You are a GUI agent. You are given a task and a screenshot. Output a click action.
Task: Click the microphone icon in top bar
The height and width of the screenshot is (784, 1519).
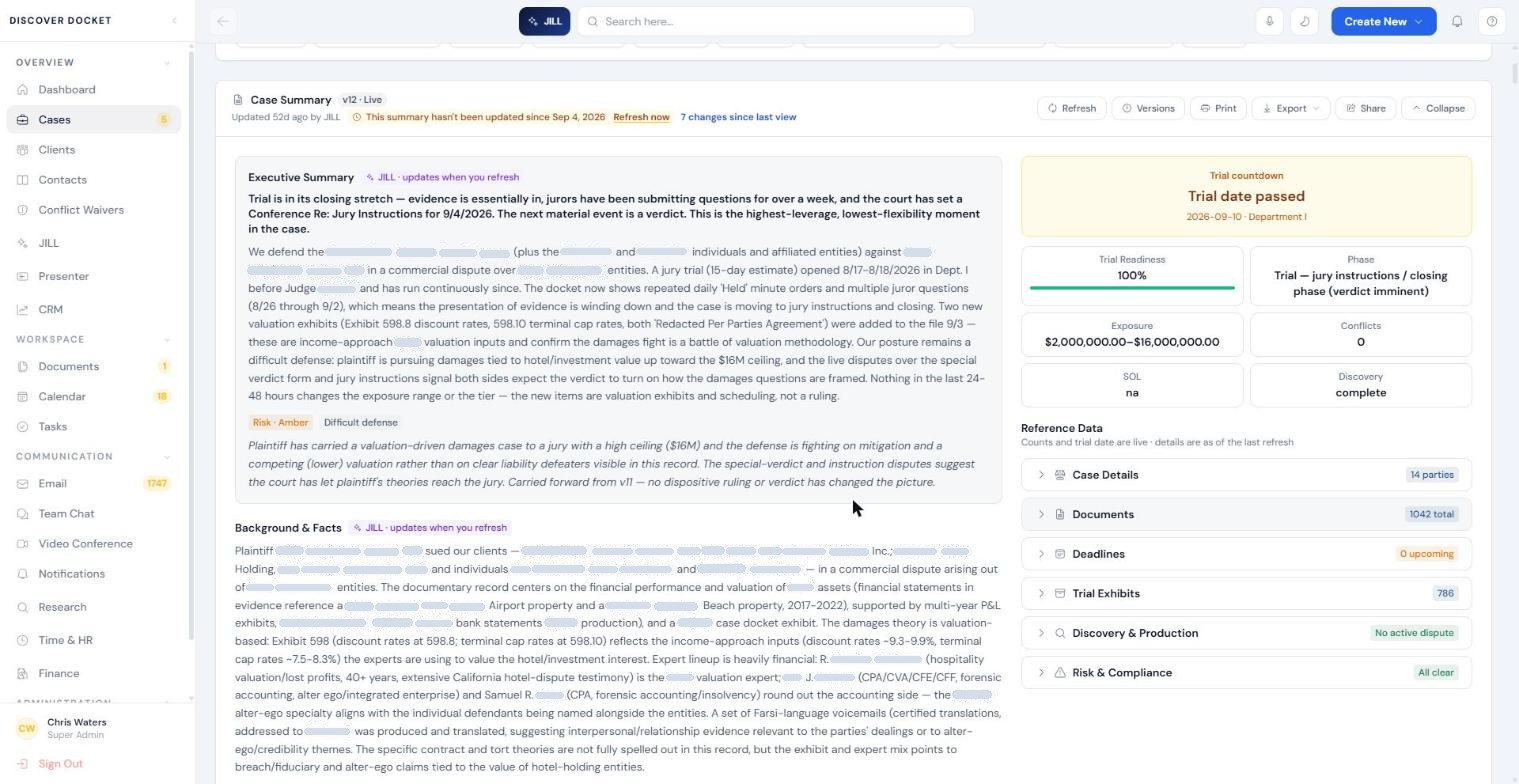pyautogui.click(x=1269, y=21)
